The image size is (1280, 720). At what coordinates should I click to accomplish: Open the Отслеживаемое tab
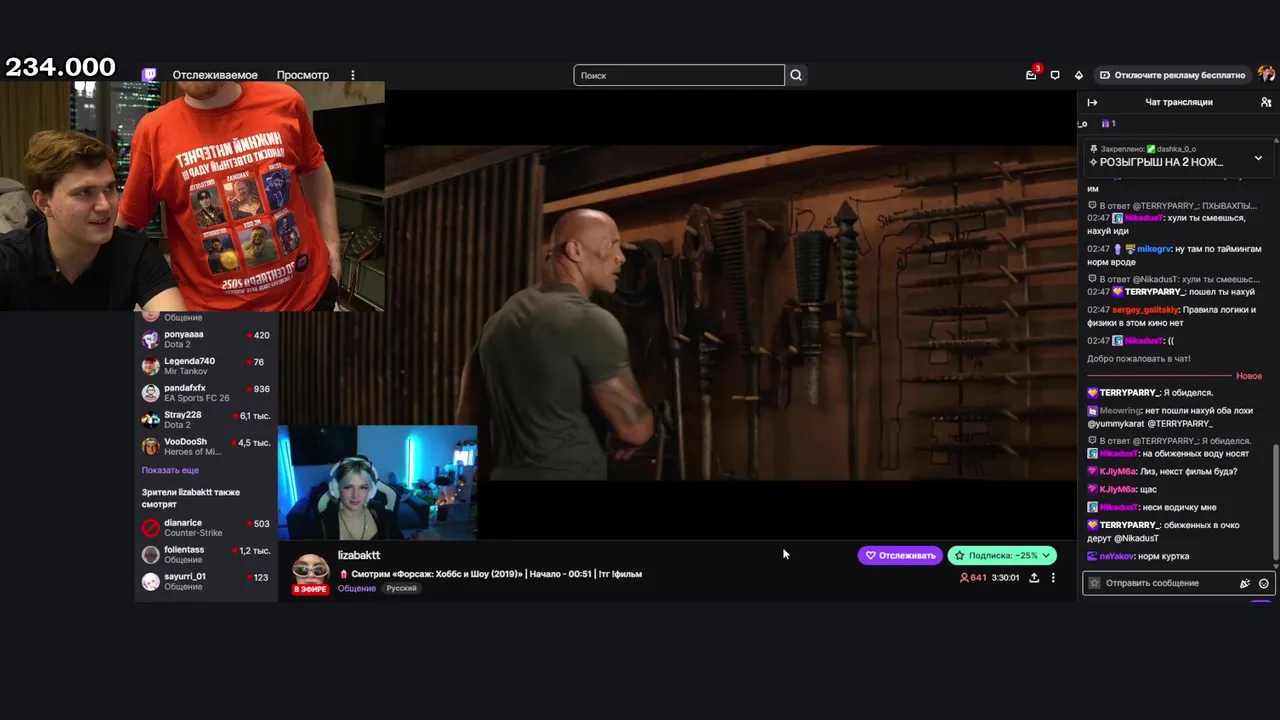point(215,75)
